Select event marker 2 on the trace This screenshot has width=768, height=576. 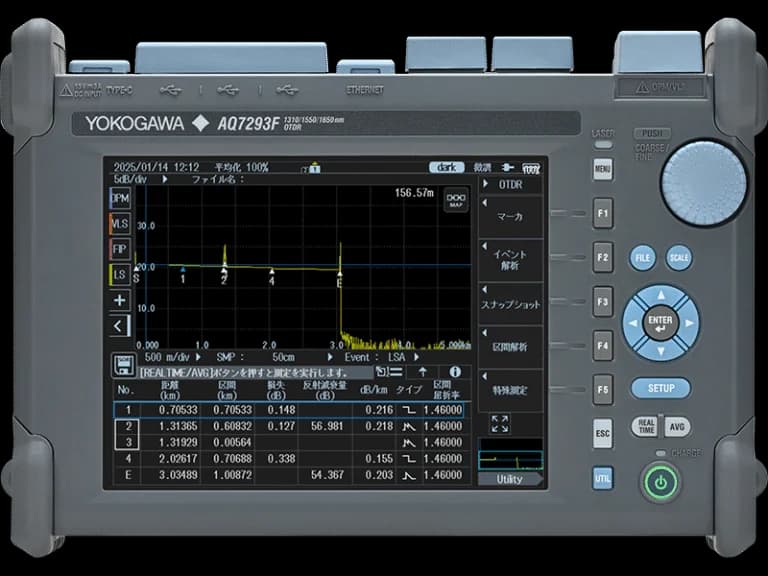(x=224, y=276)
